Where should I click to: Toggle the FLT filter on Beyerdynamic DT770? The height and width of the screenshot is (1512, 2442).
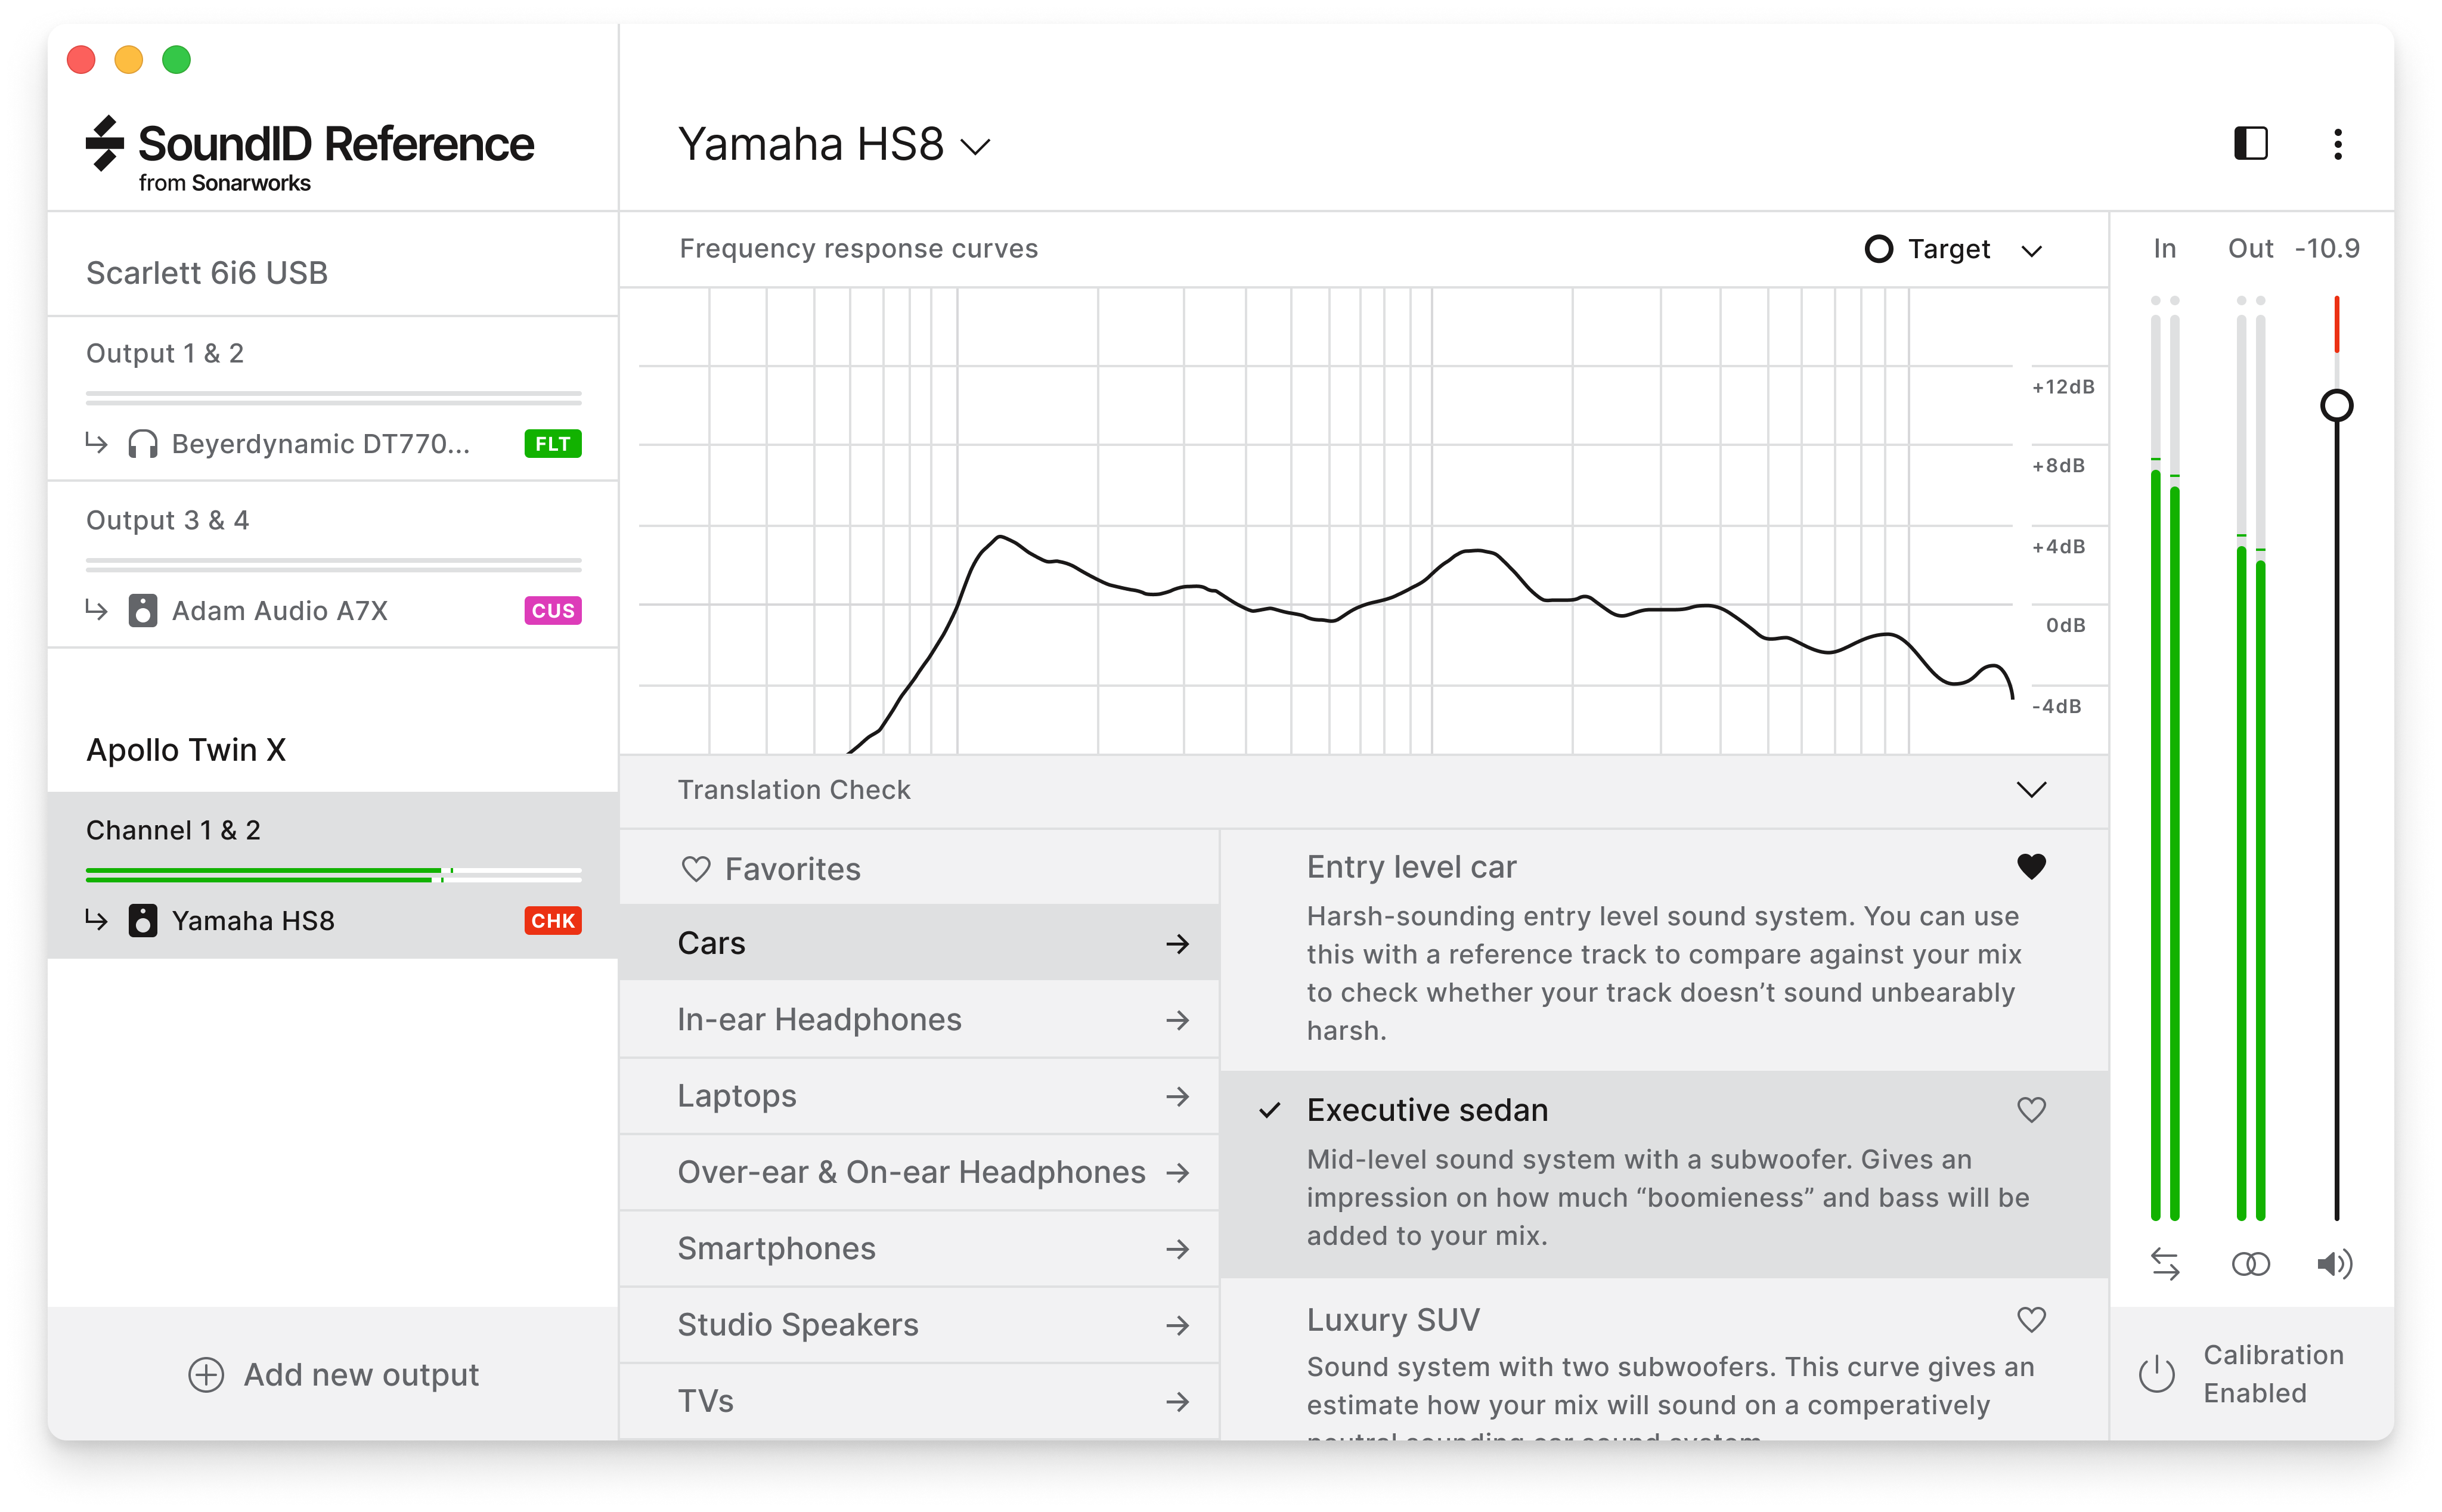(554, 443)
